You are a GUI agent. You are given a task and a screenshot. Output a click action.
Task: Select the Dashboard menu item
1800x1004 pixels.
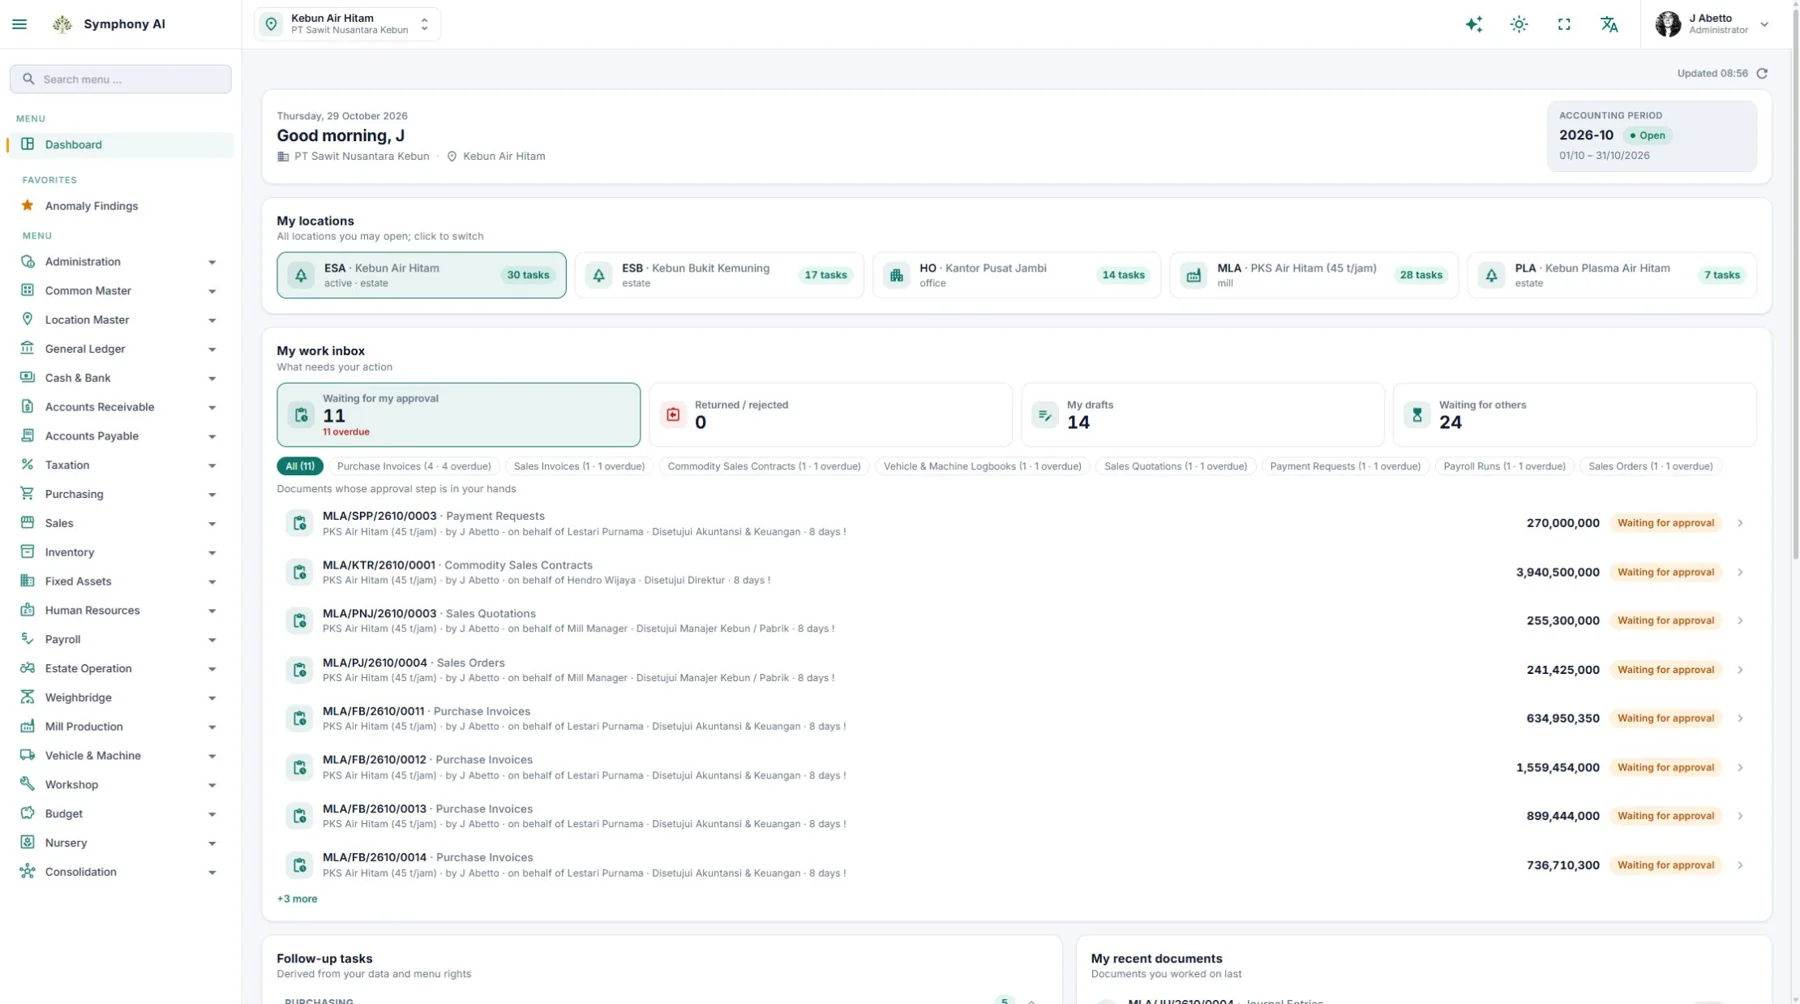pyautogui.click(x=120, y=145)
